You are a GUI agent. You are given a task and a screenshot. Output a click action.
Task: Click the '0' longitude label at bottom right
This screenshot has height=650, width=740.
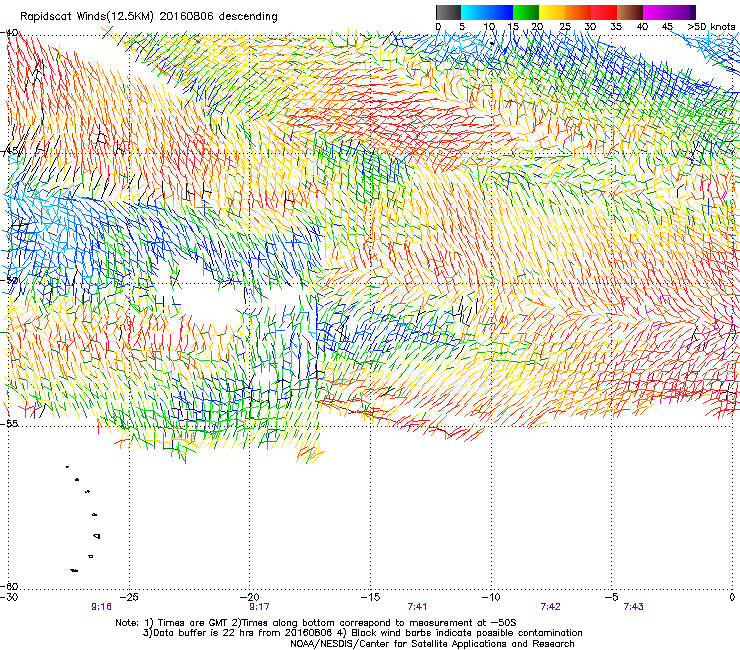point(732,597)
